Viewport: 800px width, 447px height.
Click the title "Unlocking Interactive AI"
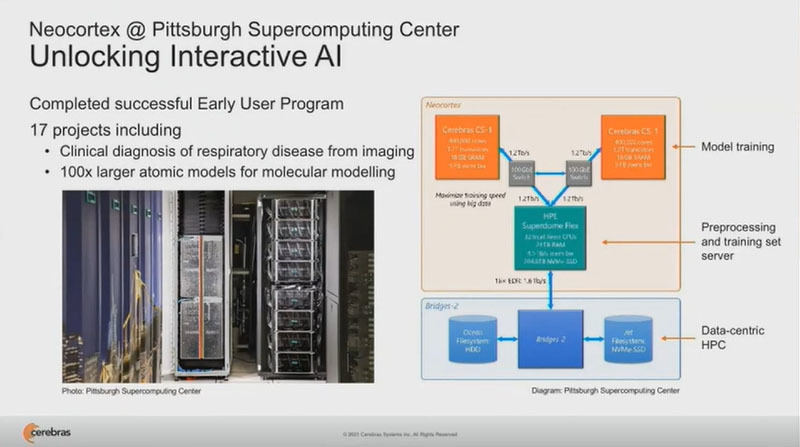tap(186, 56)
